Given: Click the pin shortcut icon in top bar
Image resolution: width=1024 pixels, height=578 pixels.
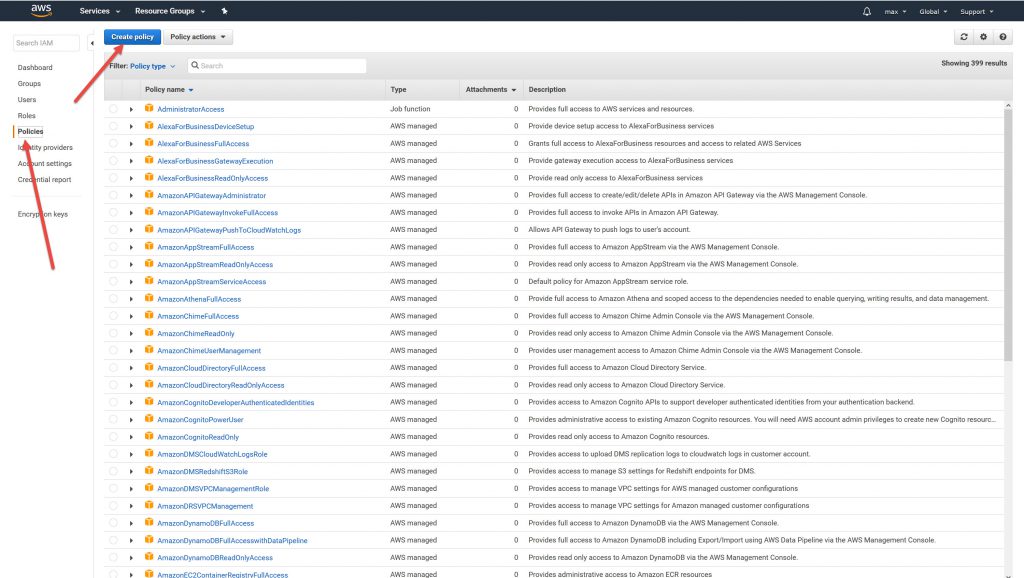Looking at the screenshot, I should 224,11.
